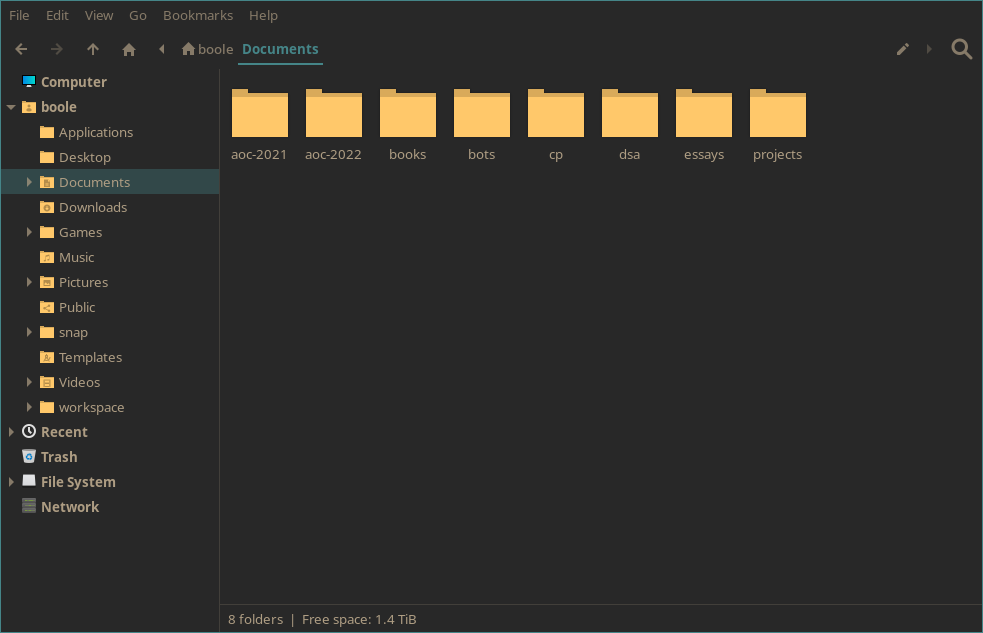The width and height of the screenshot is (983, 633).
Task: Collapse the boole tree entry
Action: pos(11,107)
